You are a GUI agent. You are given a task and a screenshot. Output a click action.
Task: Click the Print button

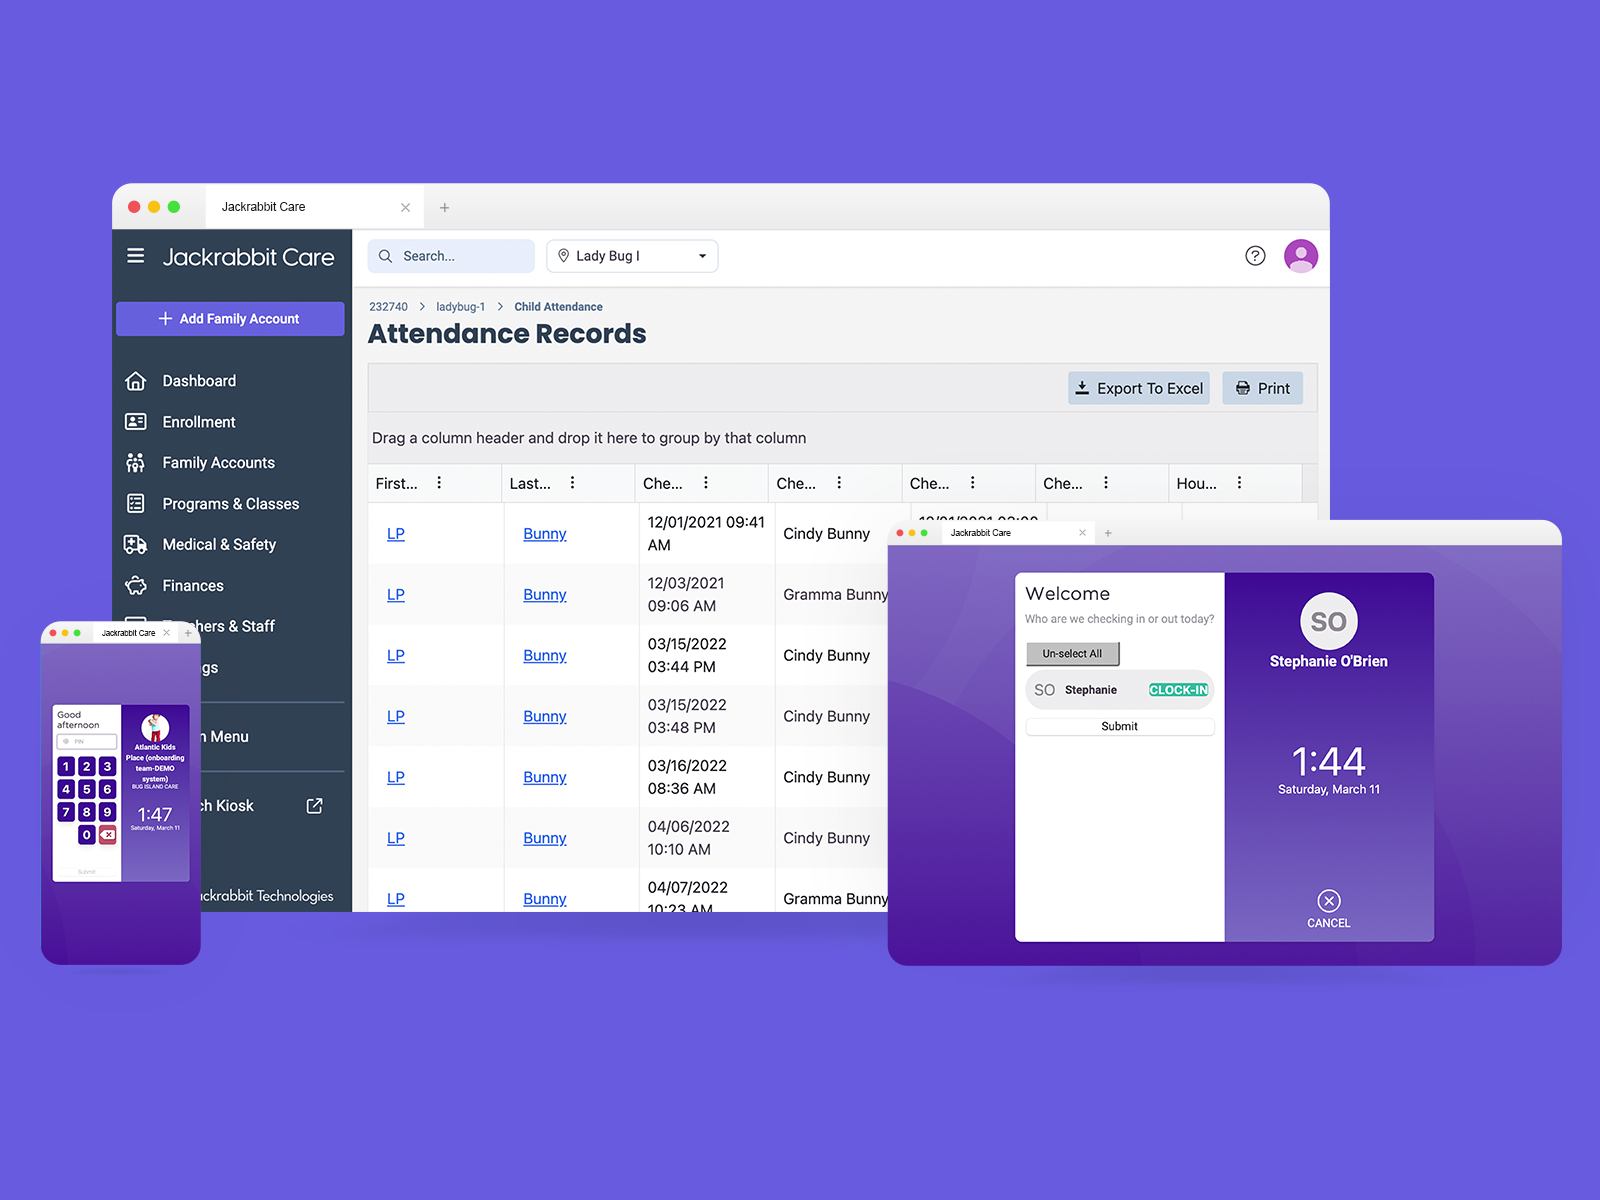click(x=1263, y=388)
